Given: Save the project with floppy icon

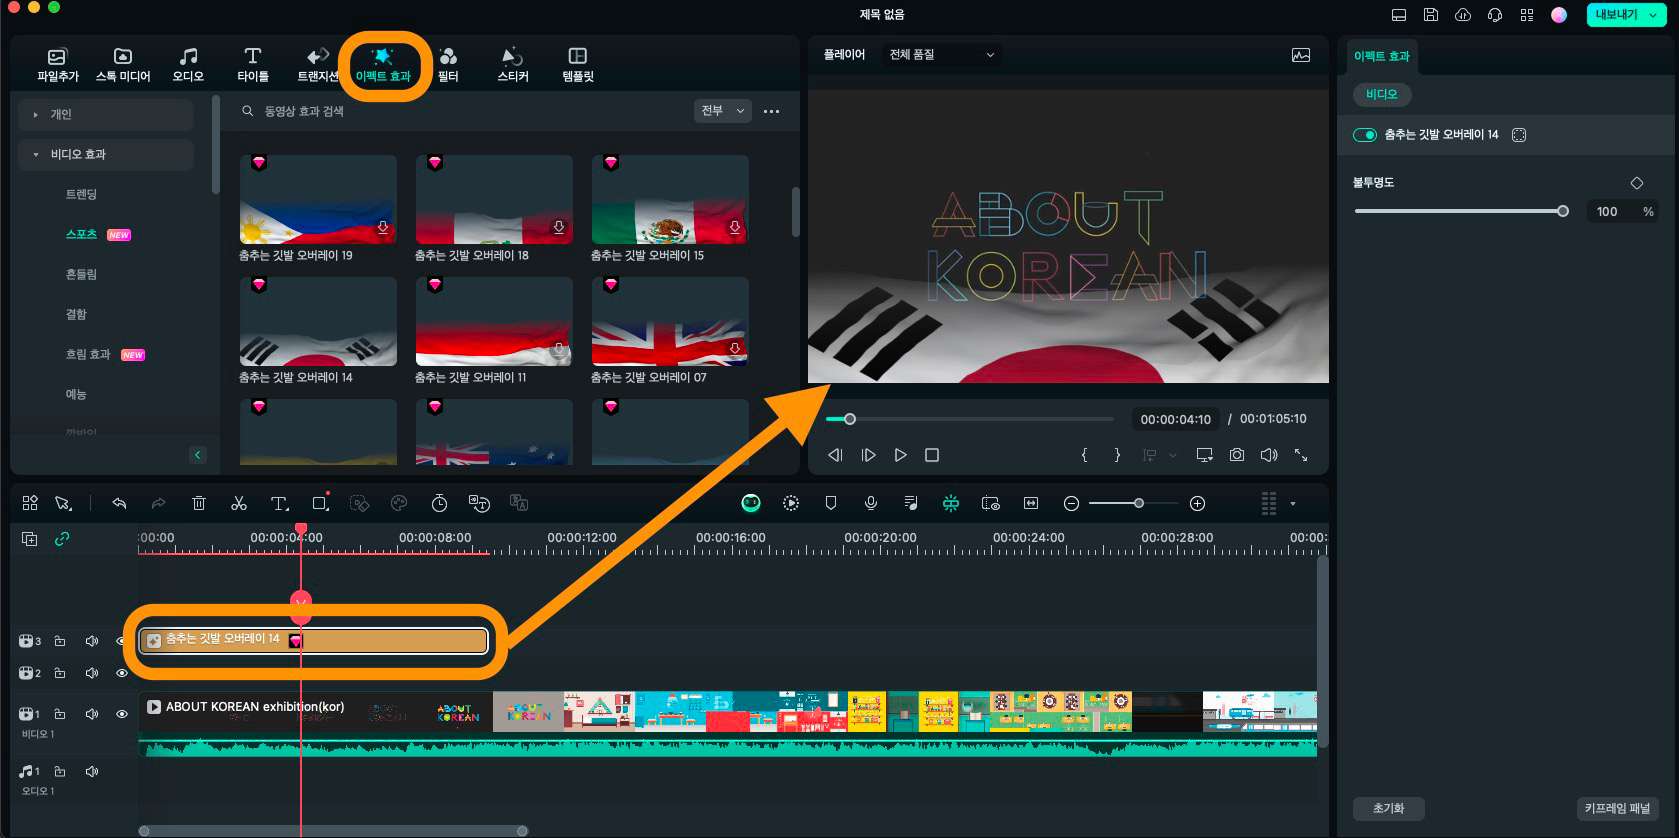Looking at the screenshot, I should click(x=1431, y=15).
